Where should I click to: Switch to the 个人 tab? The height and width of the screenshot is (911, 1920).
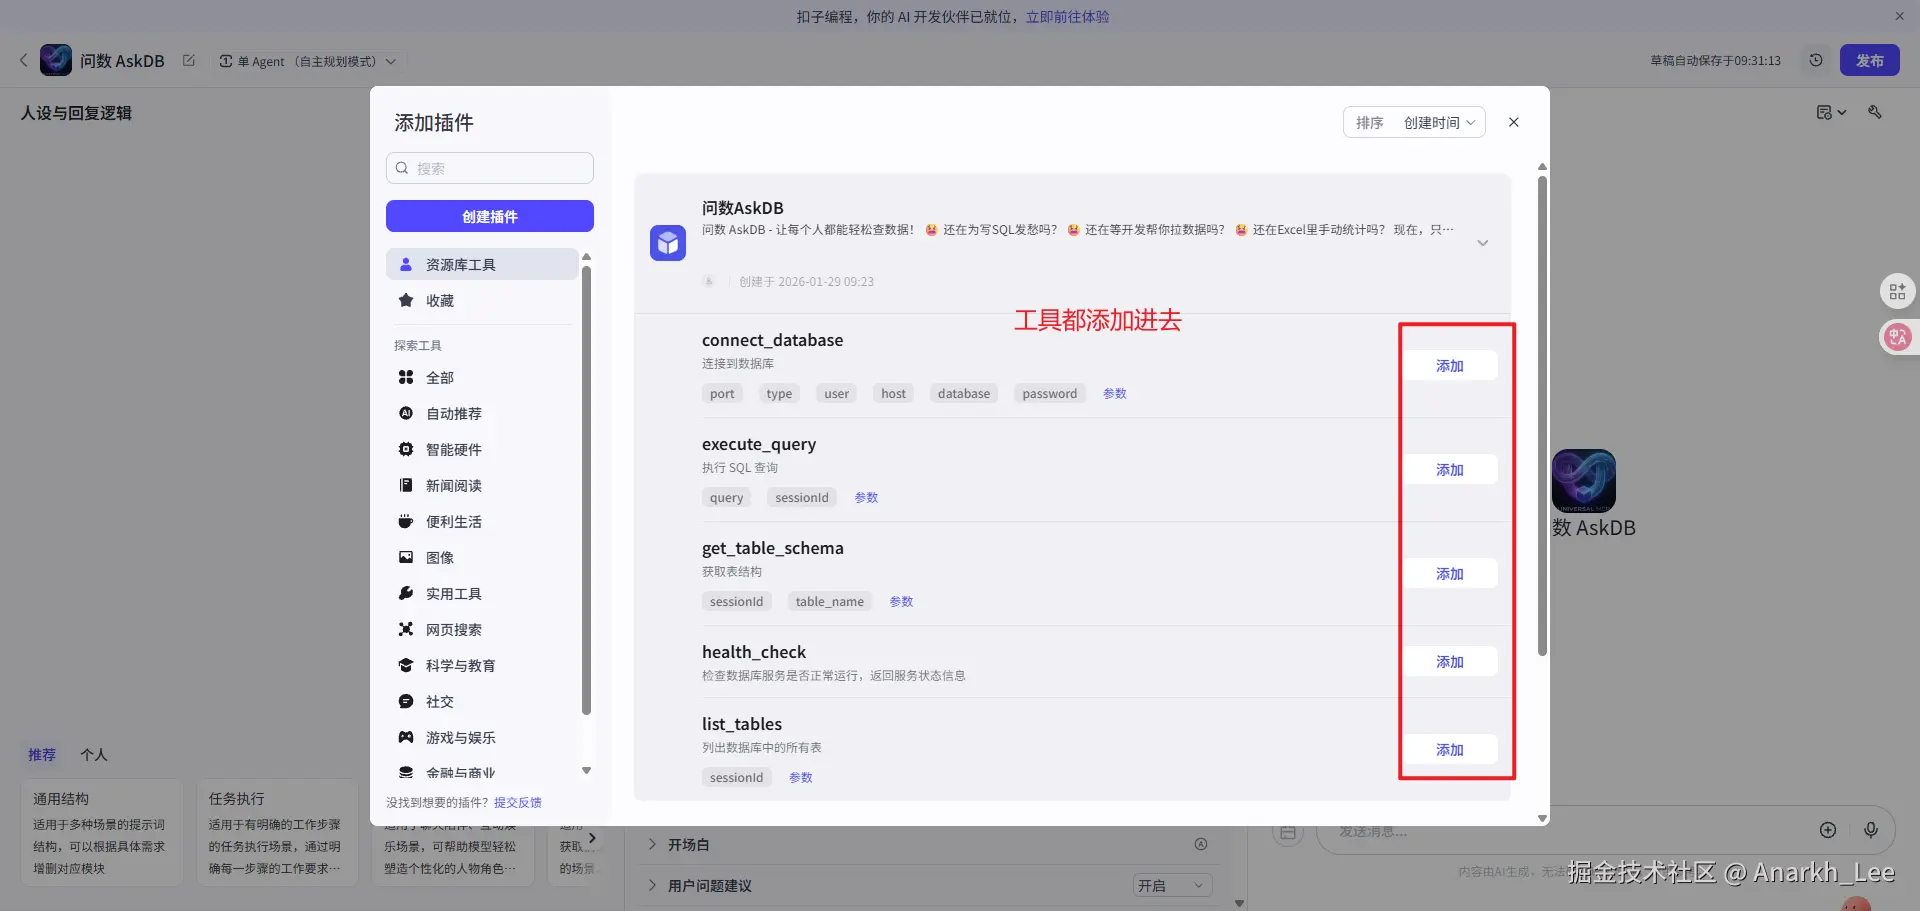coord(94,755)
